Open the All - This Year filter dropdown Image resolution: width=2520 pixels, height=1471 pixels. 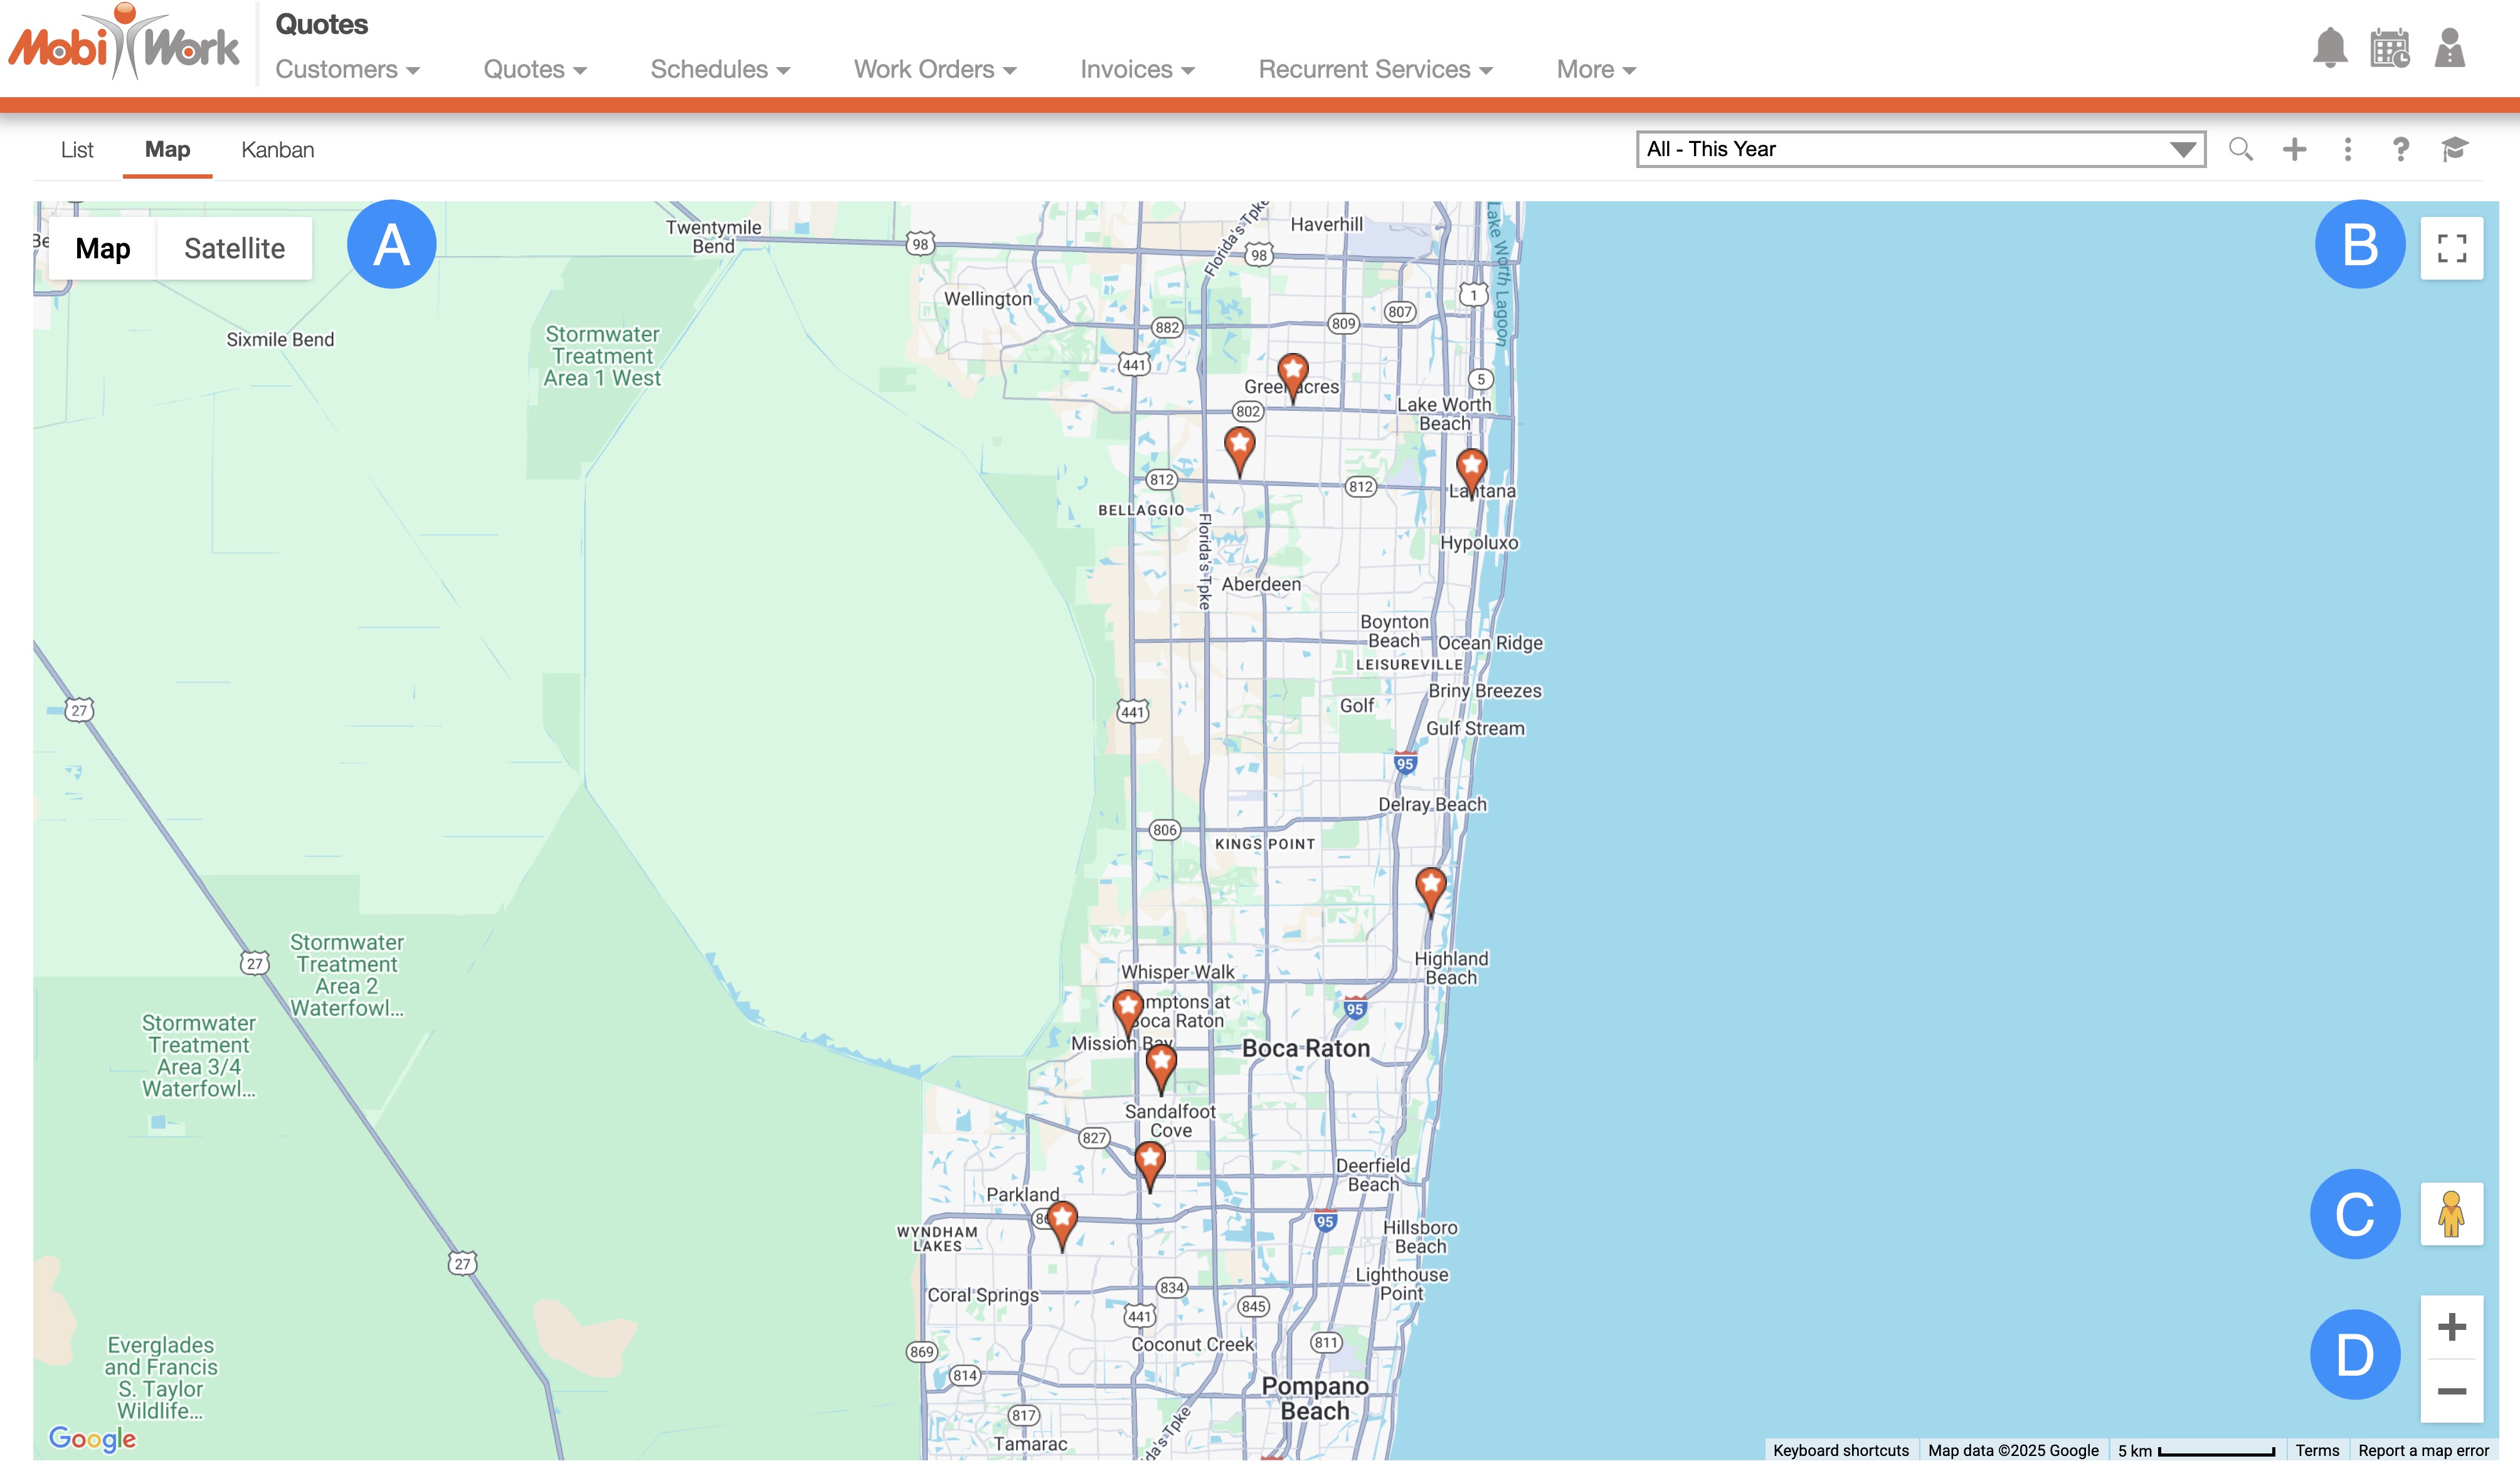click(1920, 150)
